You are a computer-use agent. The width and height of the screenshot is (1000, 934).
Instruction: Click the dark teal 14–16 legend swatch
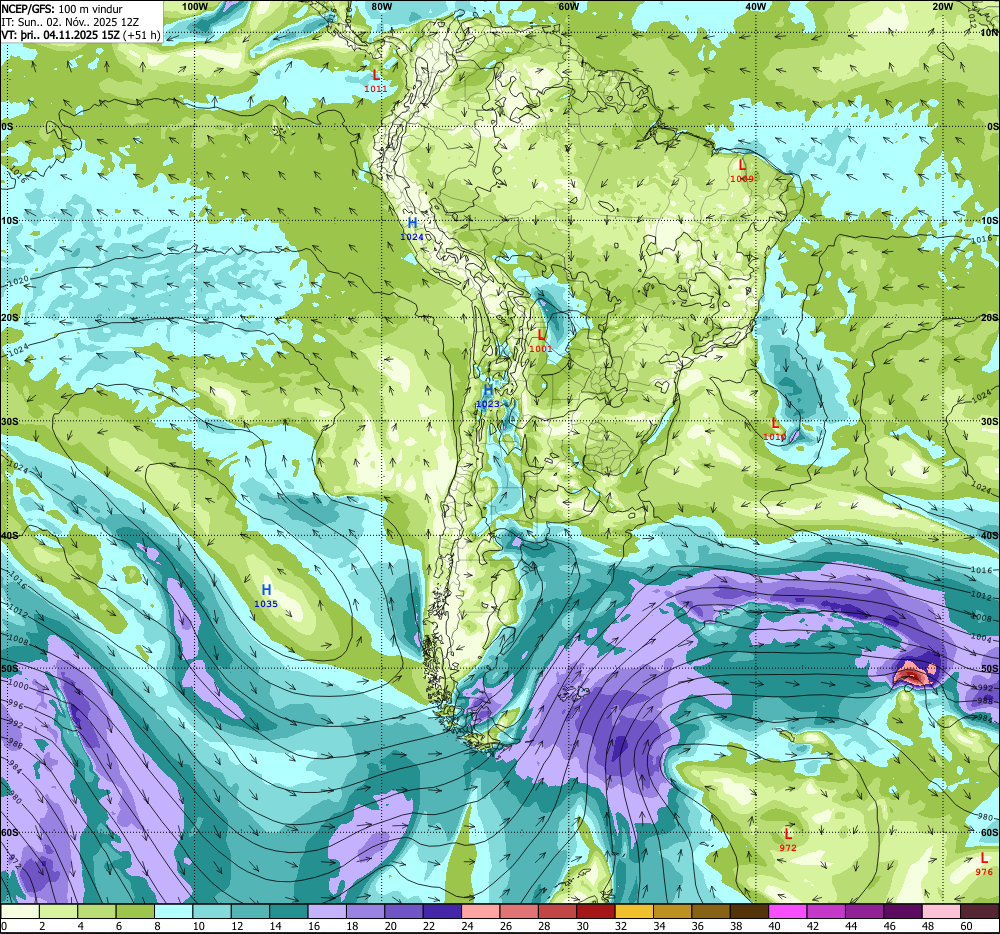point(289,911)
